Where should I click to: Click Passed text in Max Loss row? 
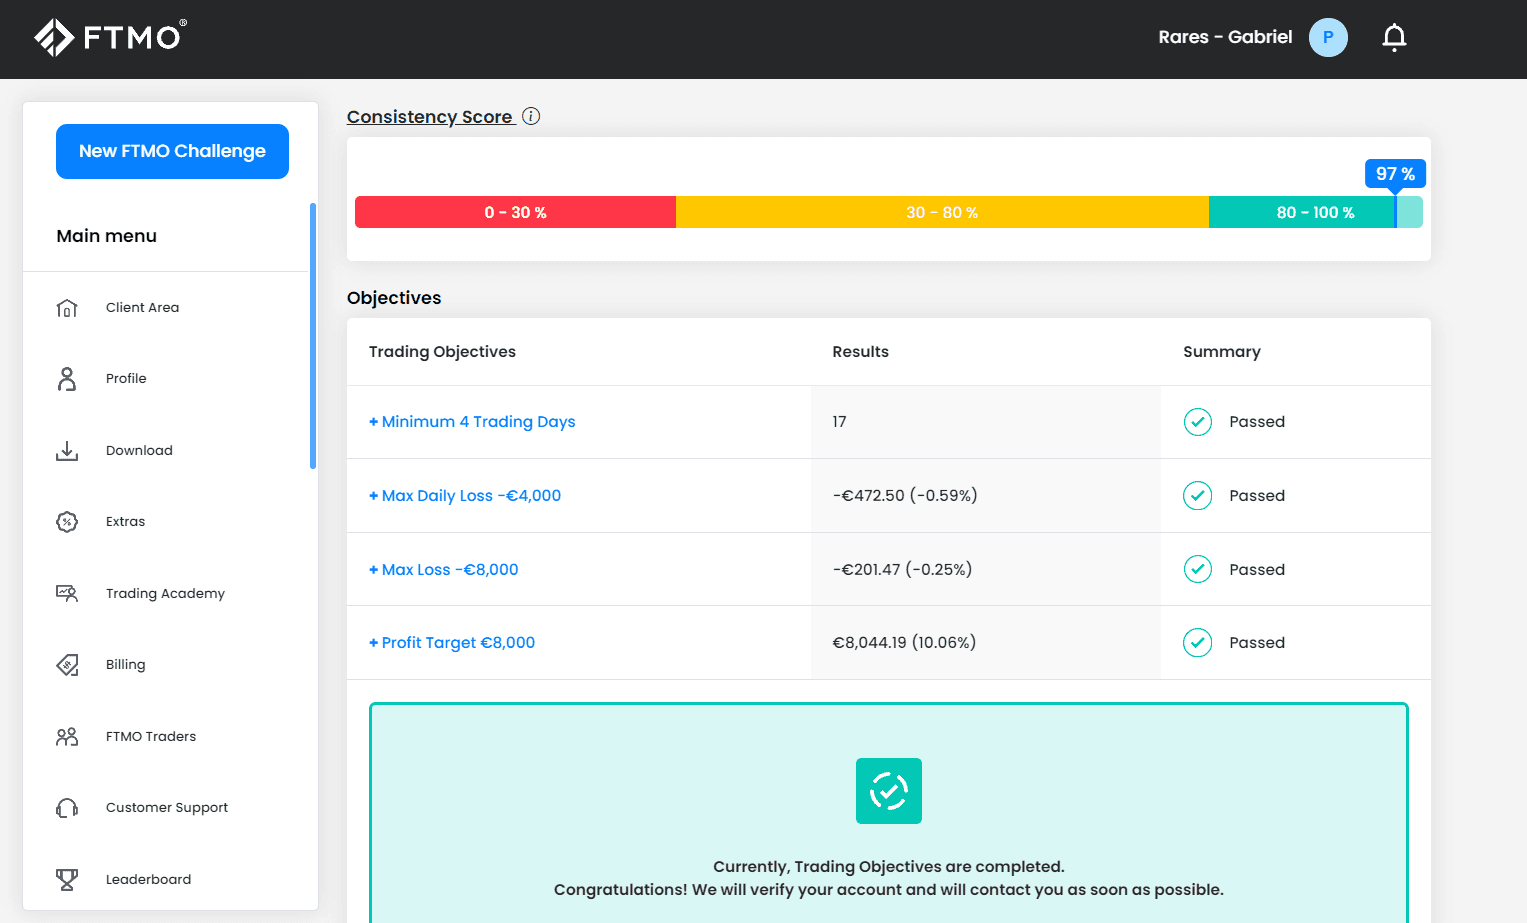tap(1257, 570)
